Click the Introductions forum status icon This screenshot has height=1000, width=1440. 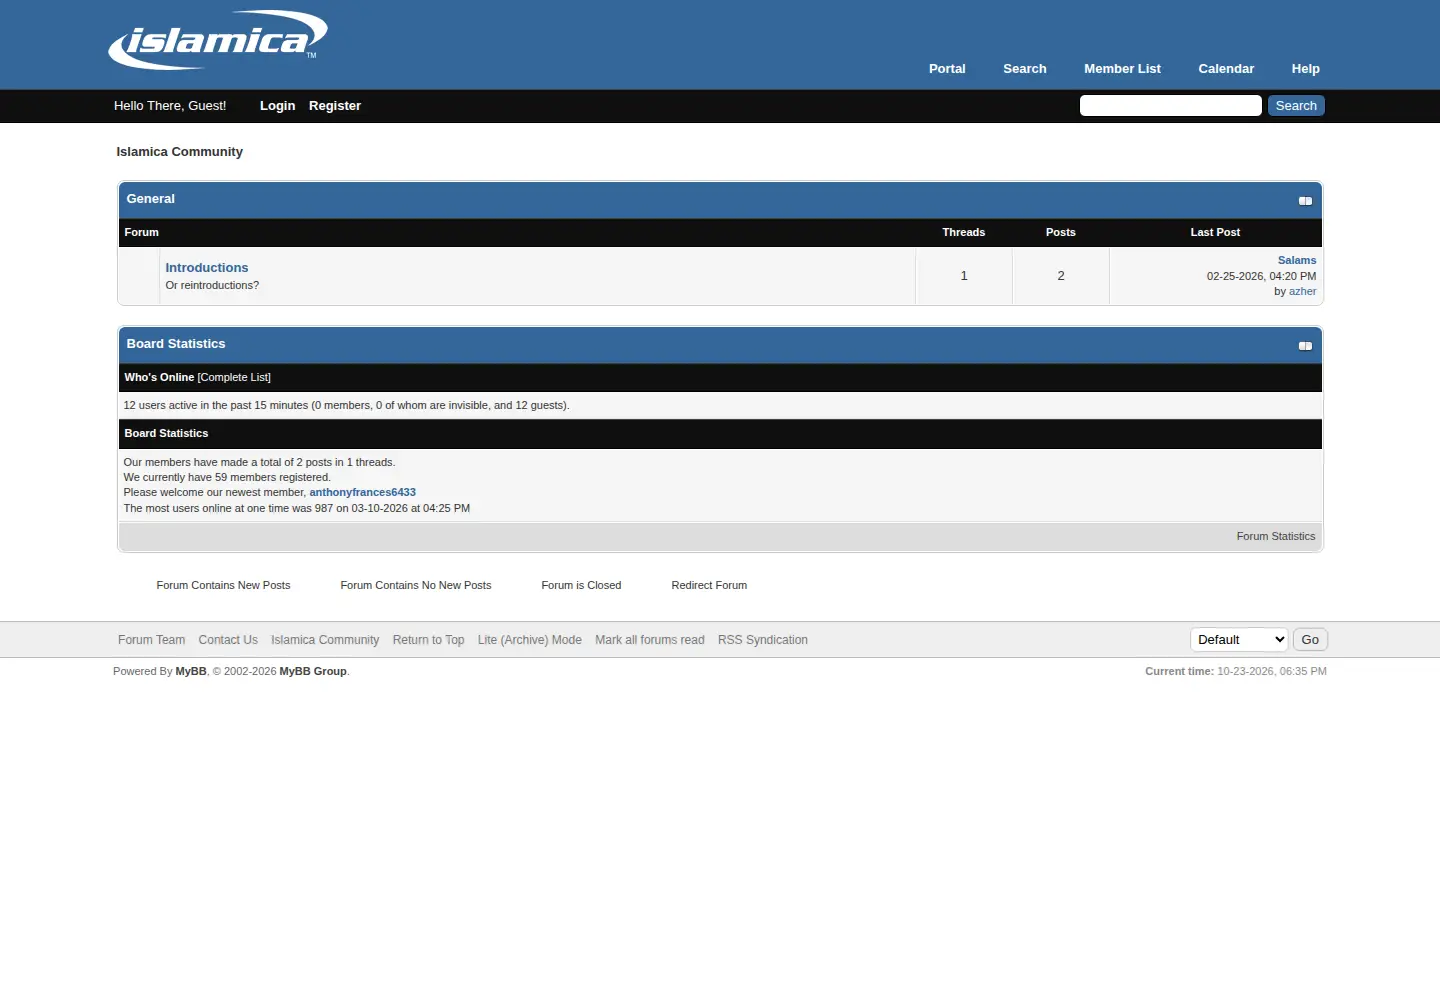click(x=139, y=276)
